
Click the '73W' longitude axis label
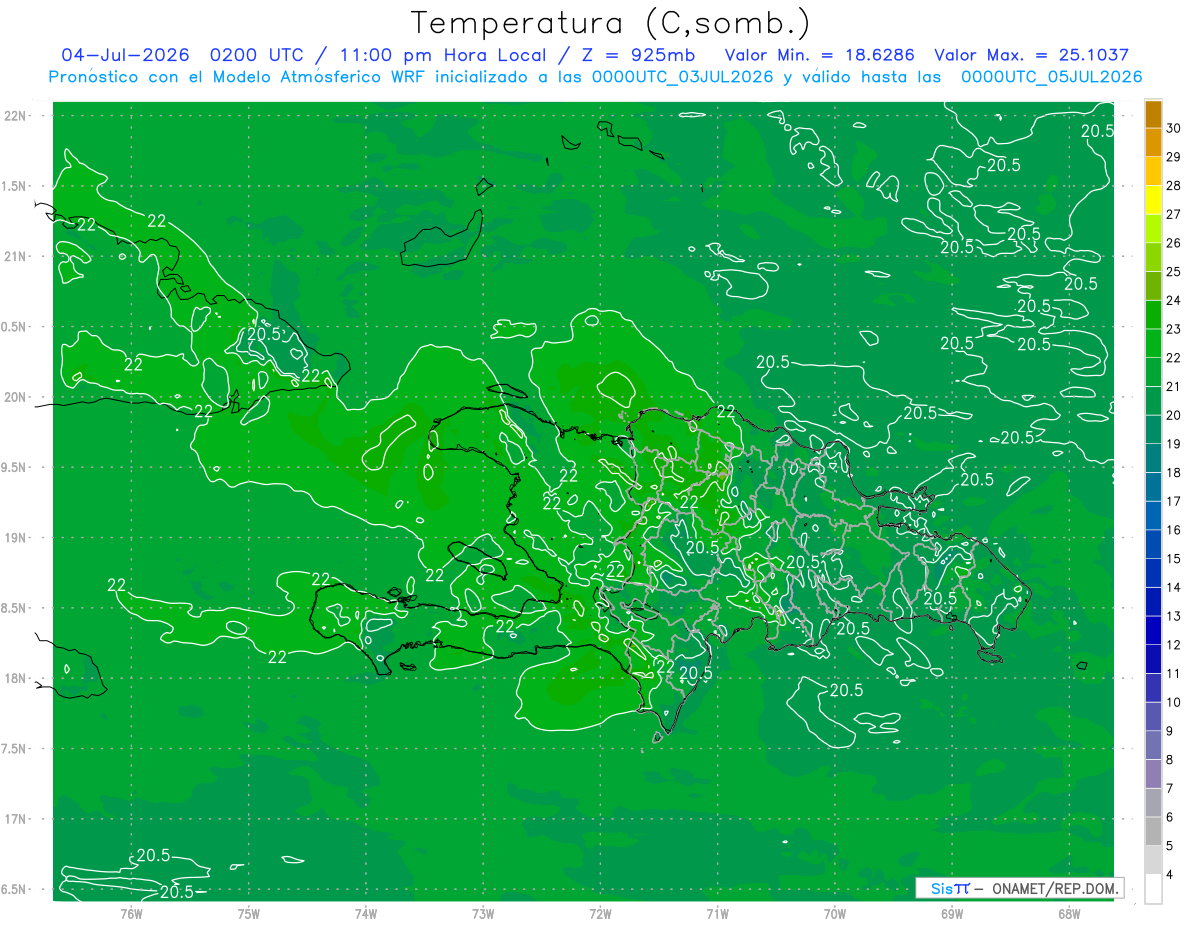483,913
